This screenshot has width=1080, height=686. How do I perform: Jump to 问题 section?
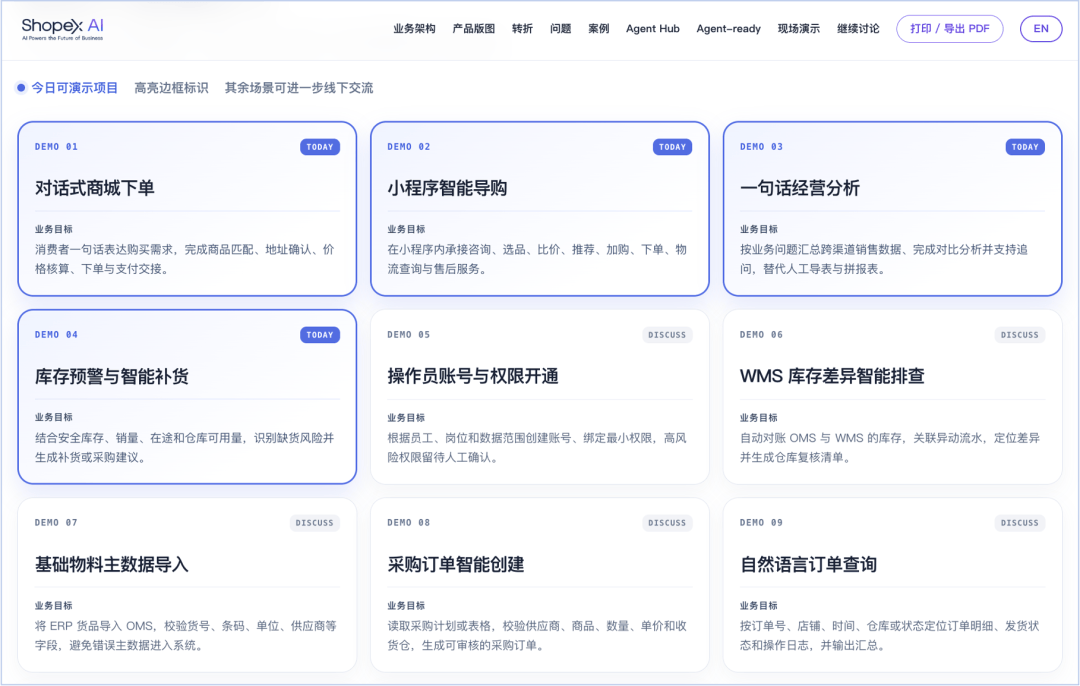pyautogui.click(x=561, y=28)
